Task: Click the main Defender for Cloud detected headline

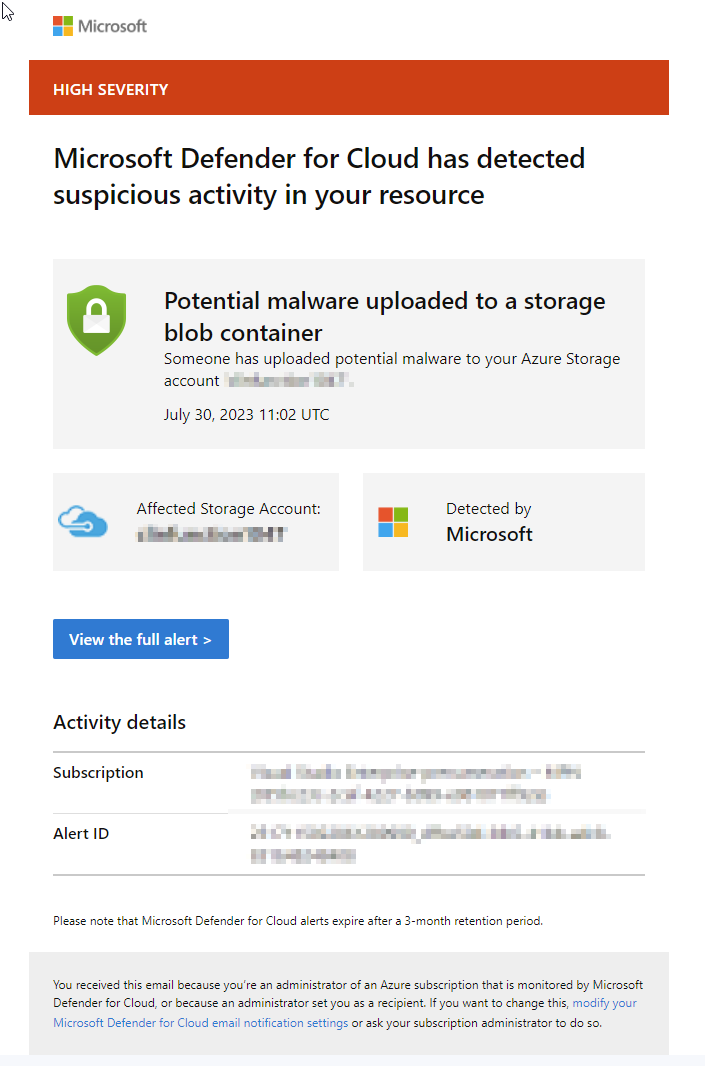Action: pyautogui.click(x=319, y=177)
